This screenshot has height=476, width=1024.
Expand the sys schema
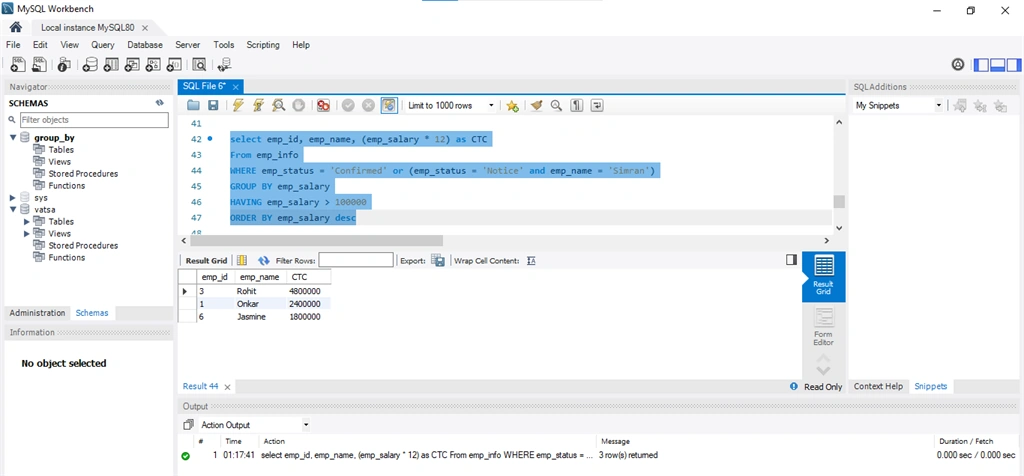[13, 197]
